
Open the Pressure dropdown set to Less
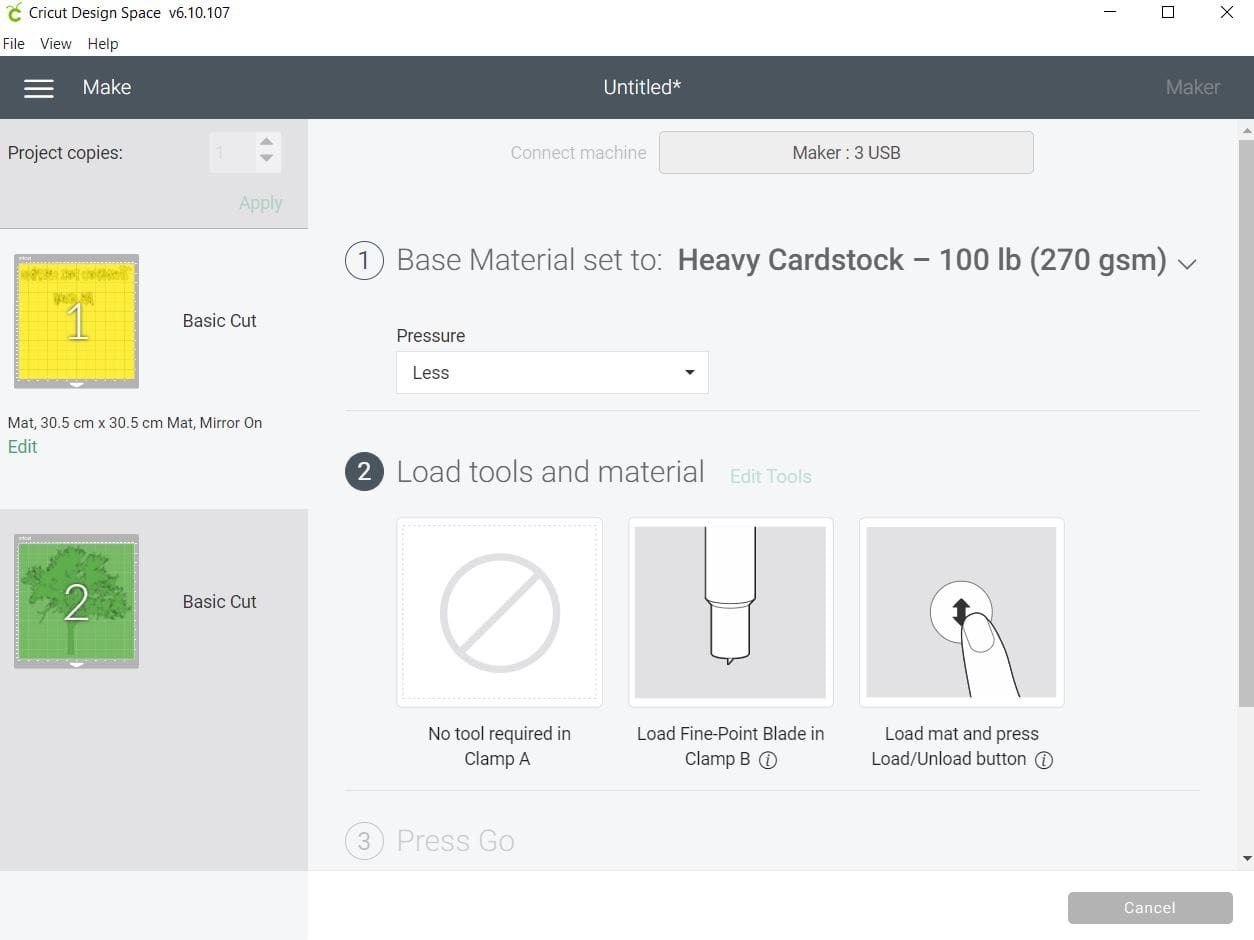click(552, 372)
